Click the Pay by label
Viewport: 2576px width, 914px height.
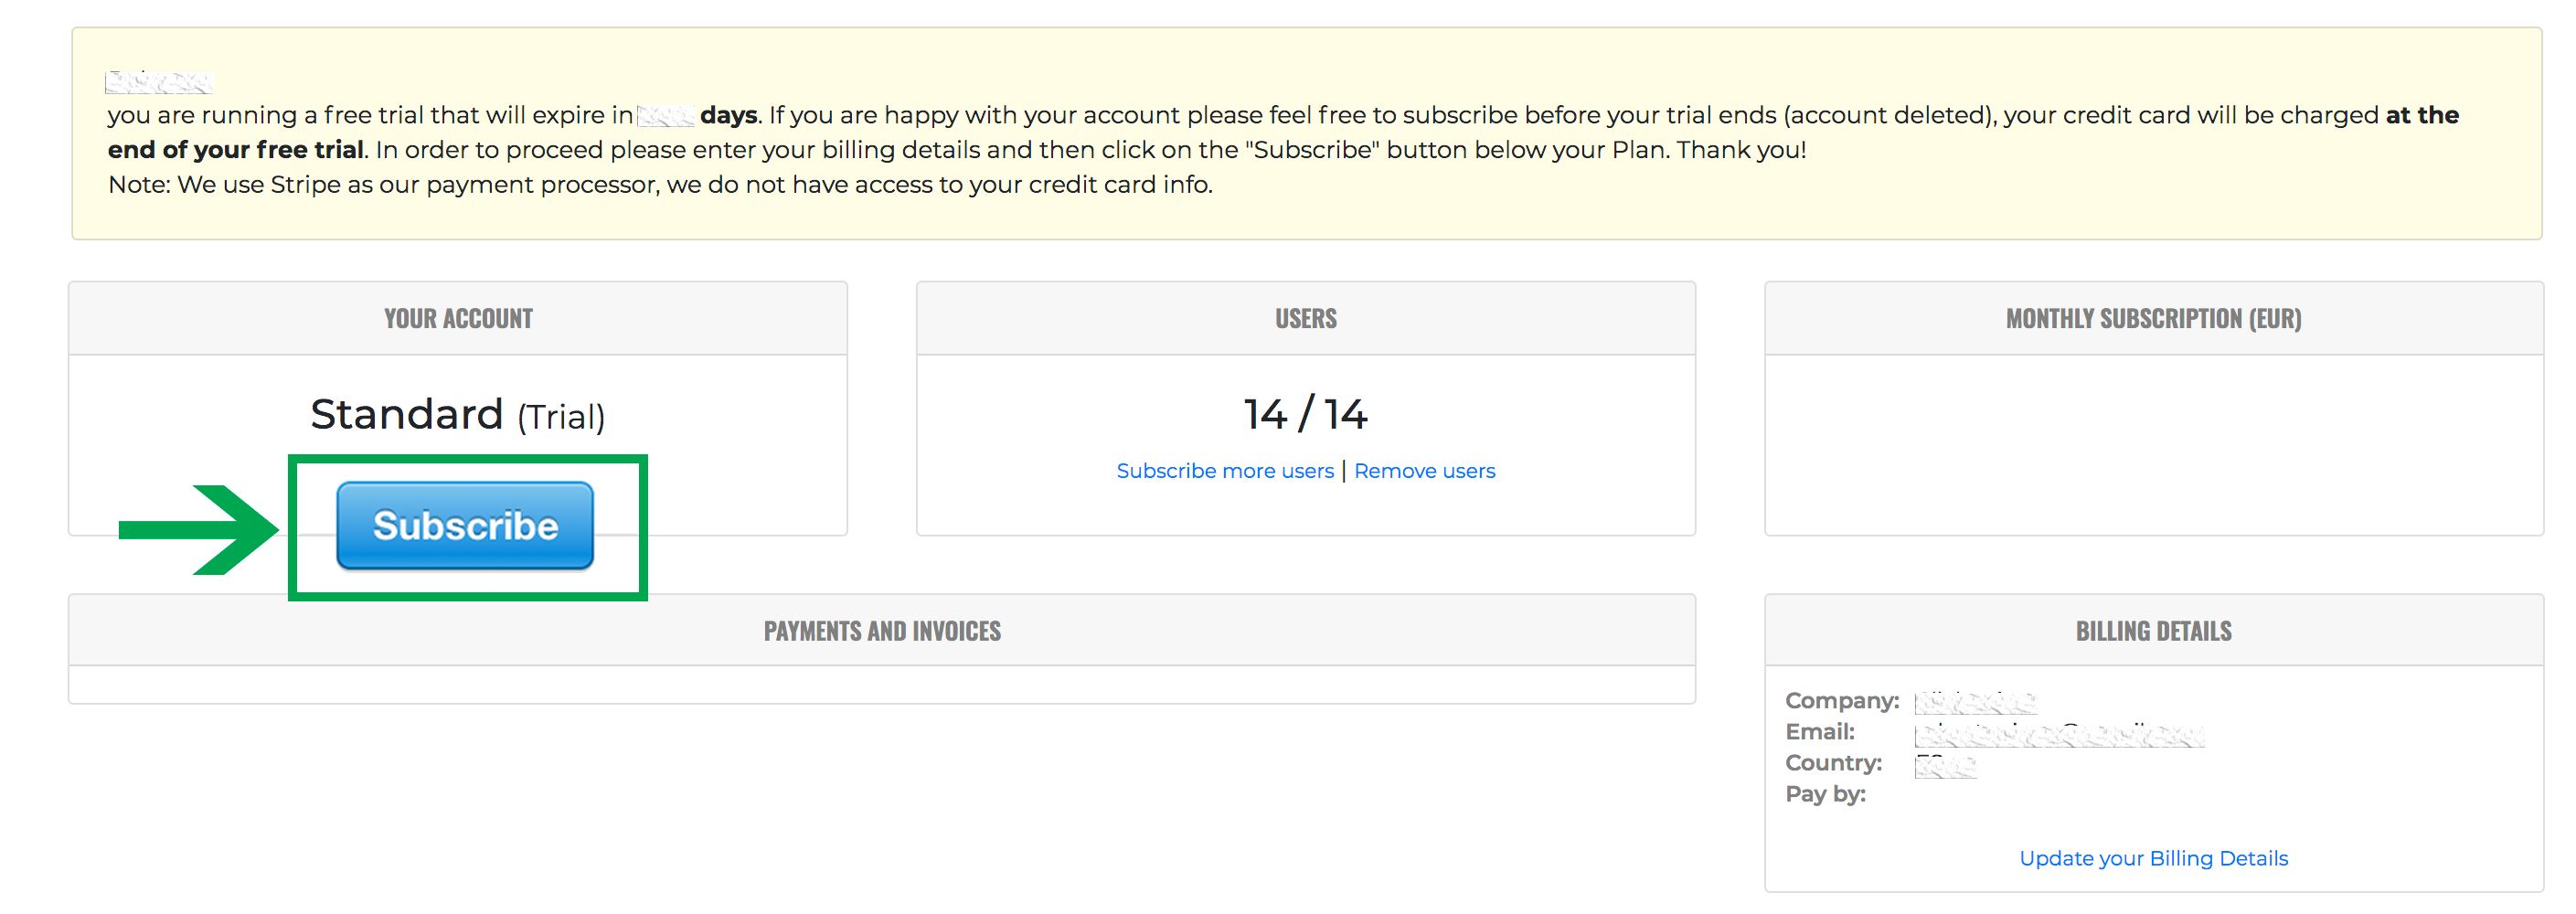point(1825,794)
